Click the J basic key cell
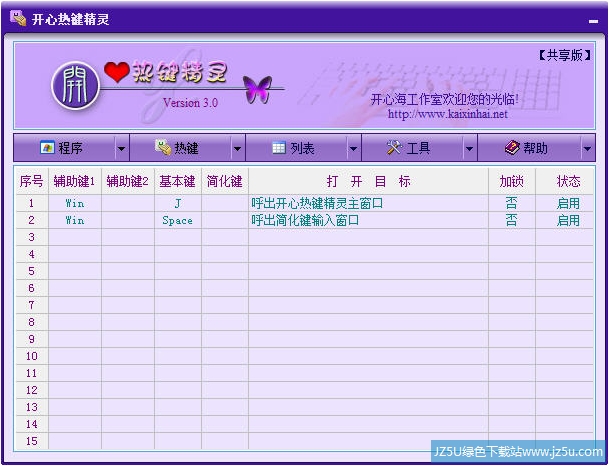609x466 pixels. (177, 203)
